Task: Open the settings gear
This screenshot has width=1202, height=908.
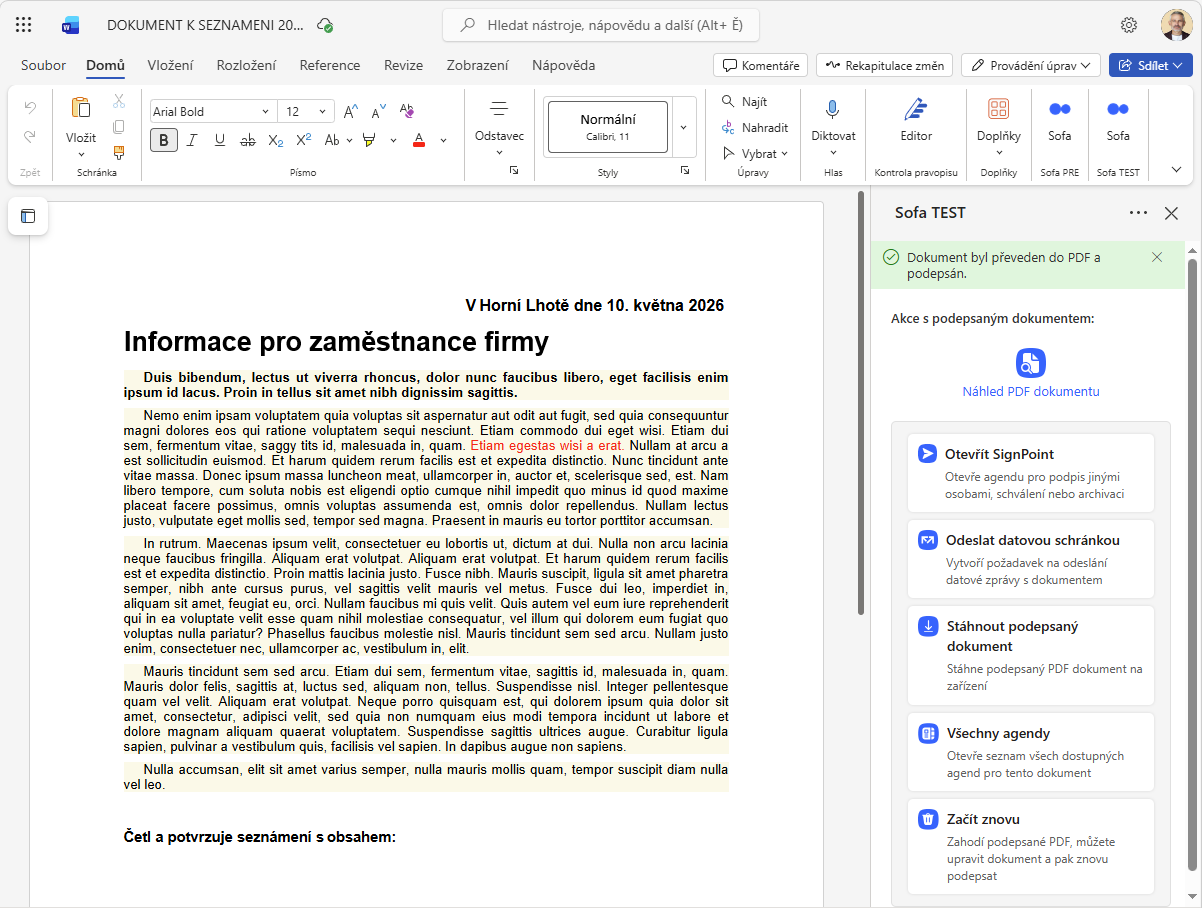Action: coord(1129,25)
